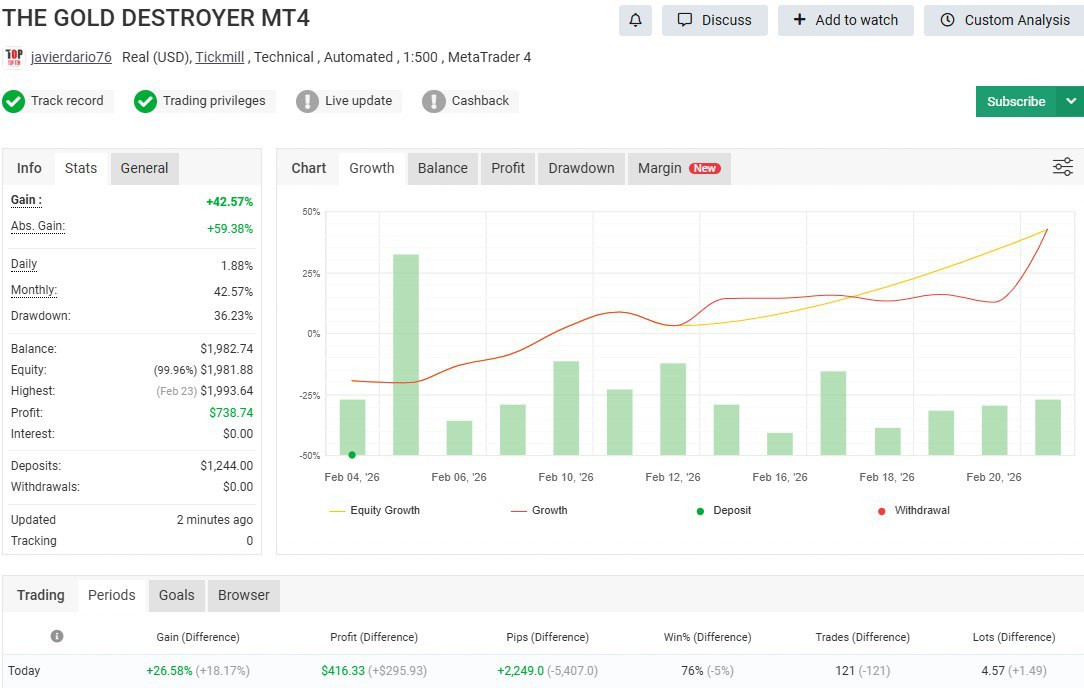This screenshot has height=688, width=1084.
Task: Select the Goals tab
Action: coord(176,595)
